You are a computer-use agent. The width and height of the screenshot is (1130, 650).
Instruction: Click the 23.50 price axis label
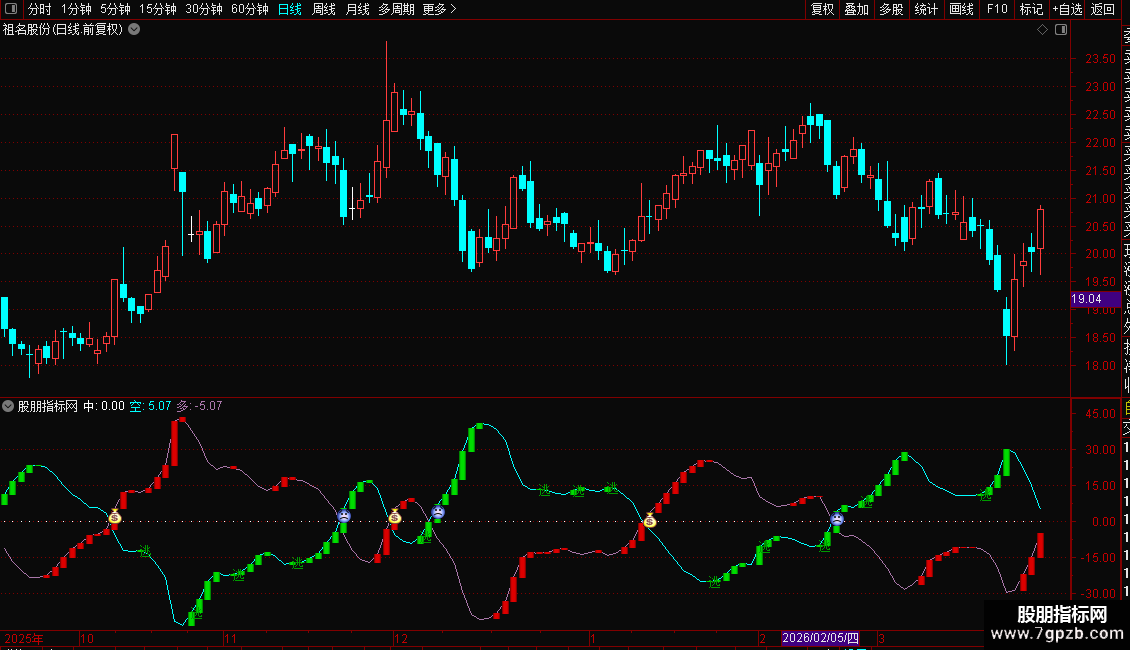point(1100,59)
